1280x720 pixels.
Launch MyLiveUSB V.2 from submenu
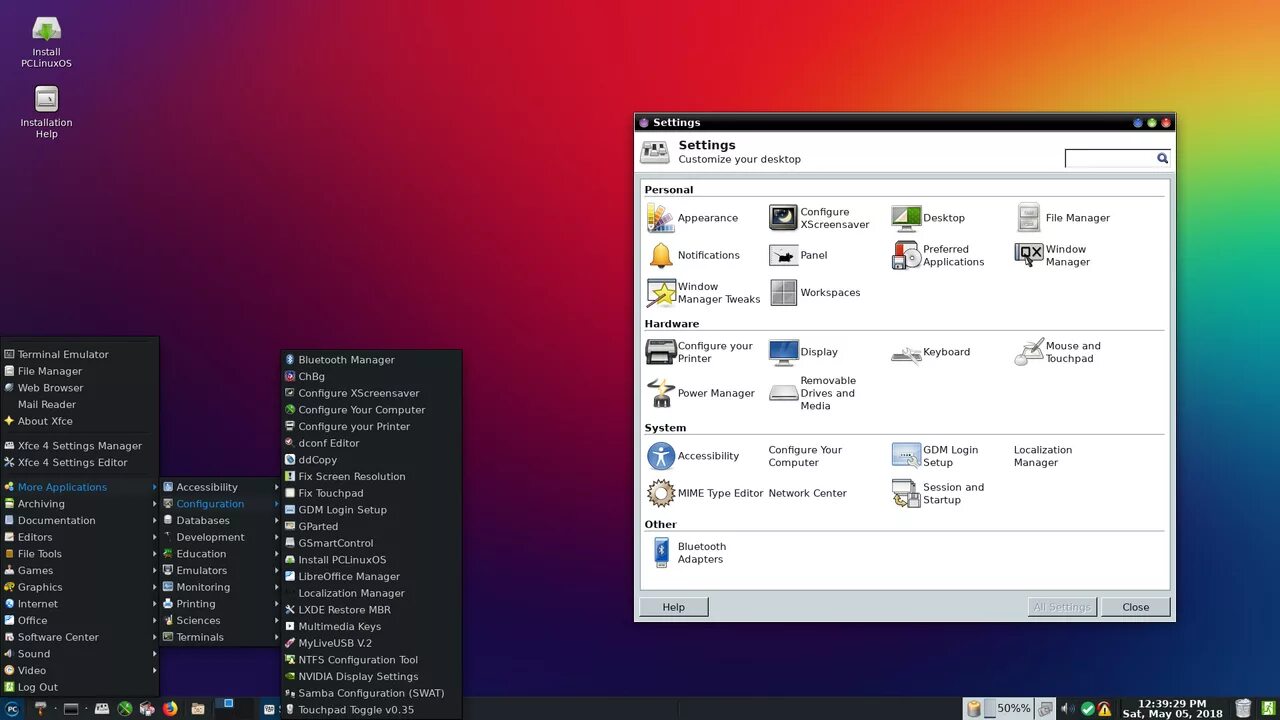pos(372,643)
